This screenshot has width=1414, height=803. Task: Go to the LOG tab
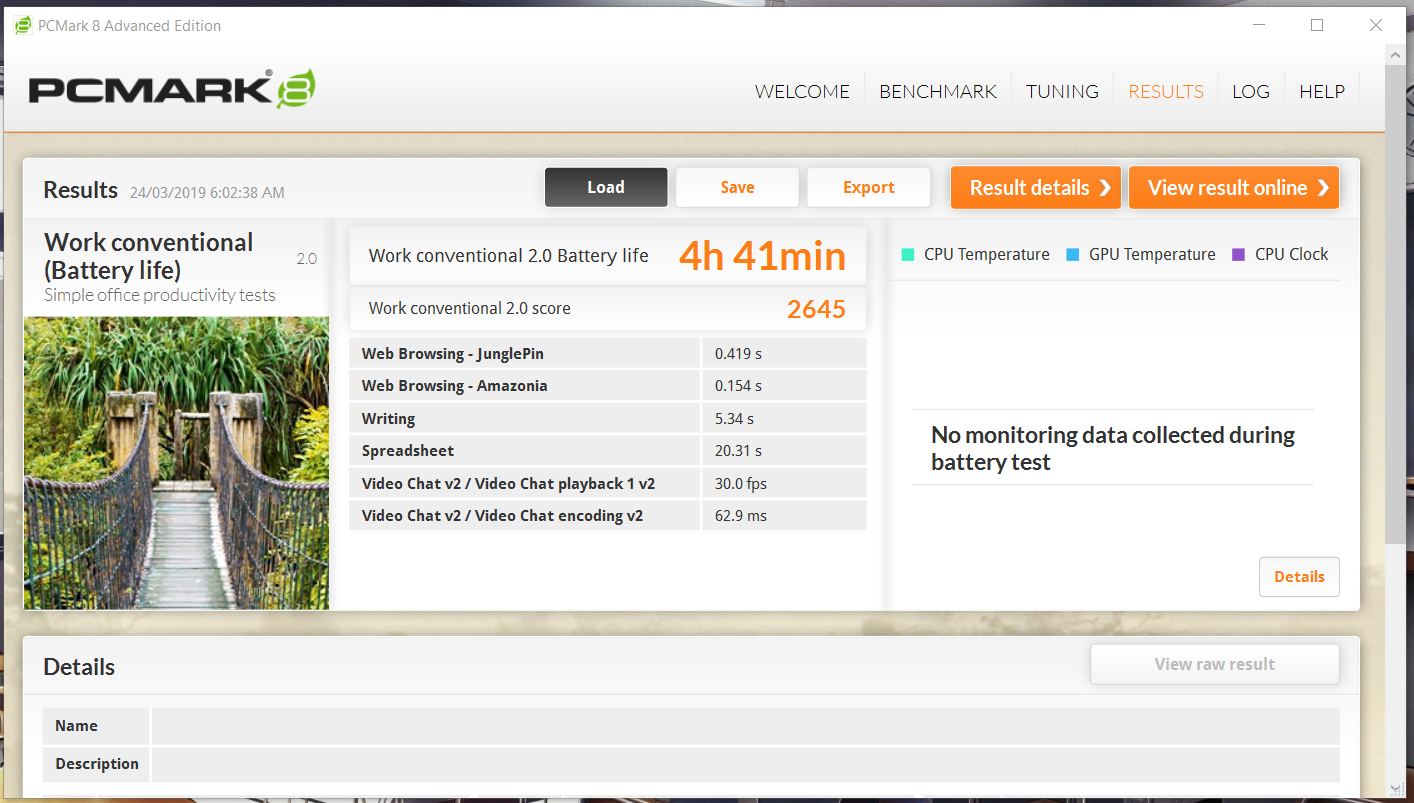(x=1251, y=91)
